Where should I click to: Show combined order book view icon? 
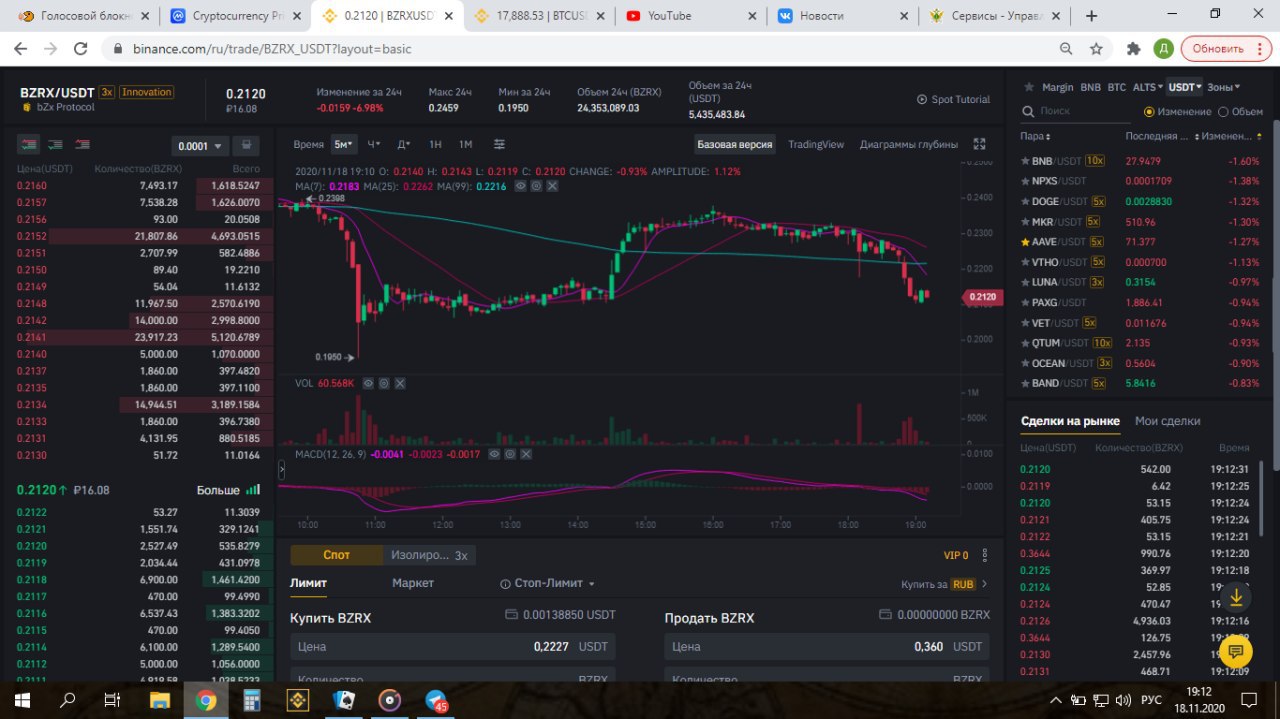[29, 145]
